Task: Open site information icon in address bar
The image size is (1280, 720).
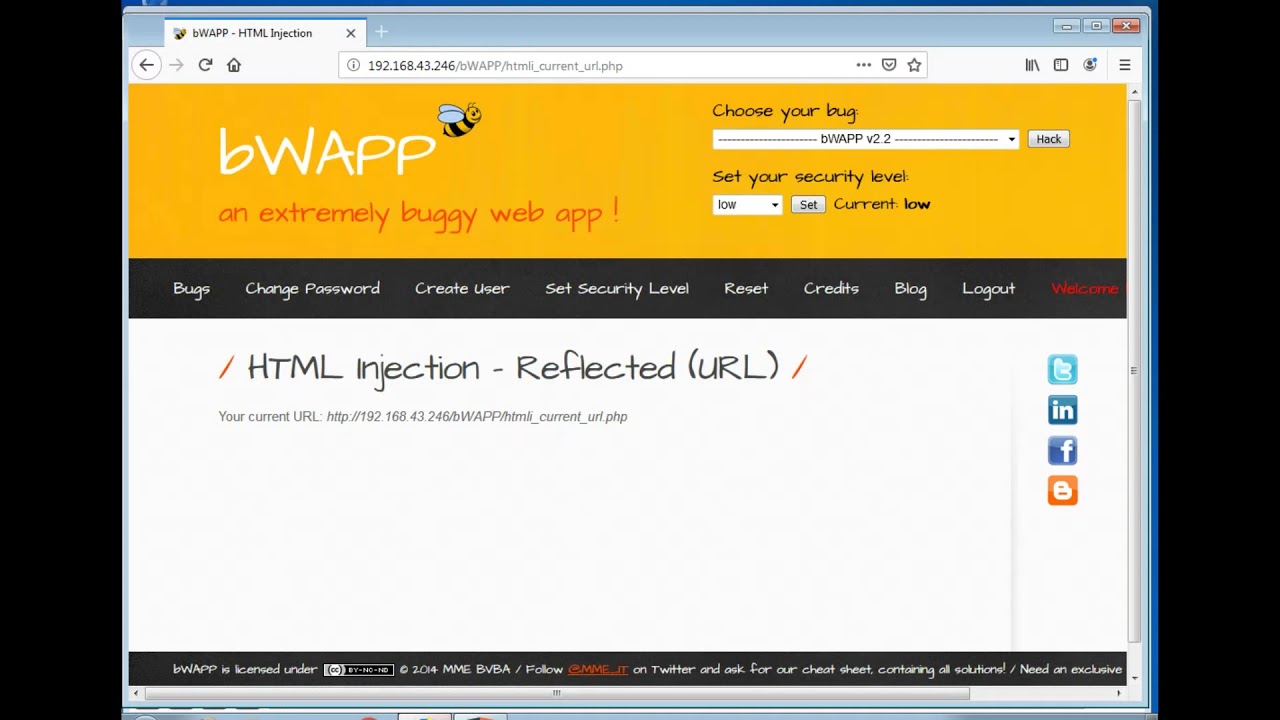Action: pos(353,65)
